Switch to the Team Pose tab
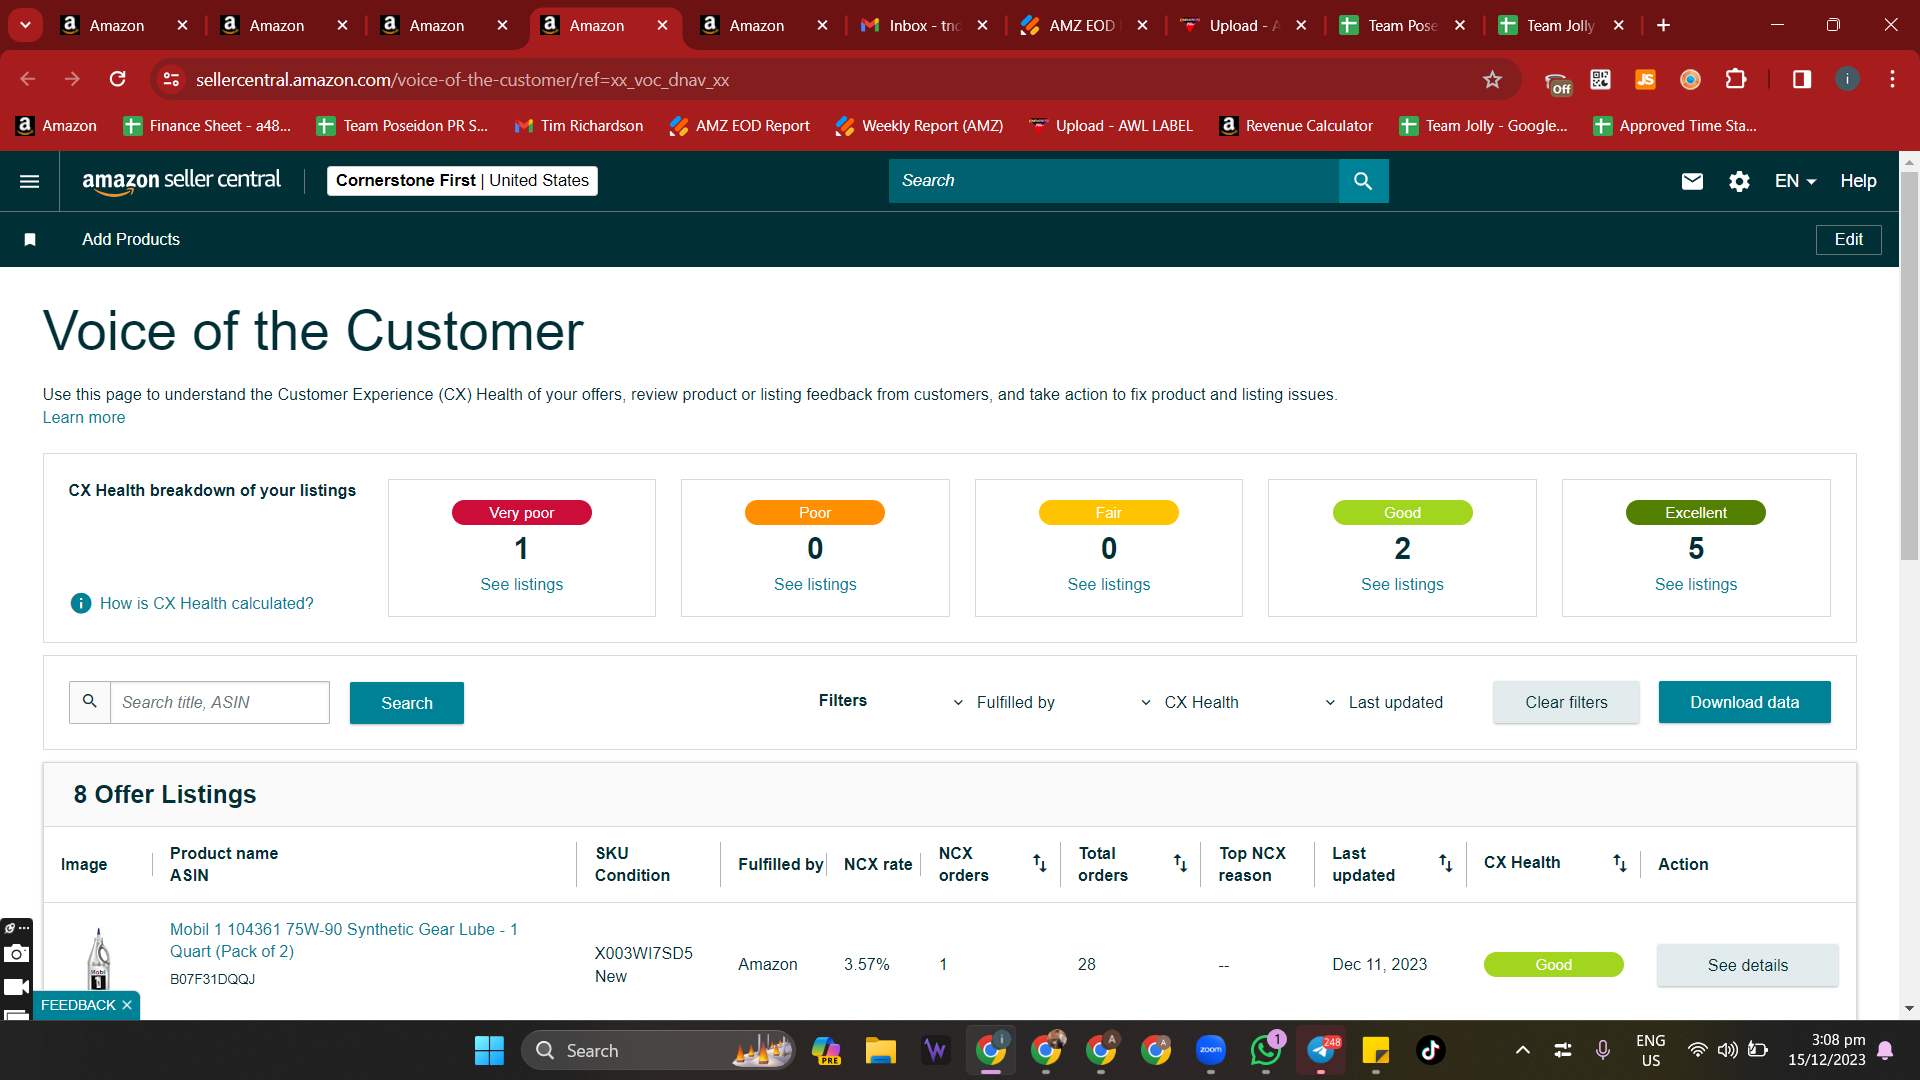 (x=1403, y=25)
